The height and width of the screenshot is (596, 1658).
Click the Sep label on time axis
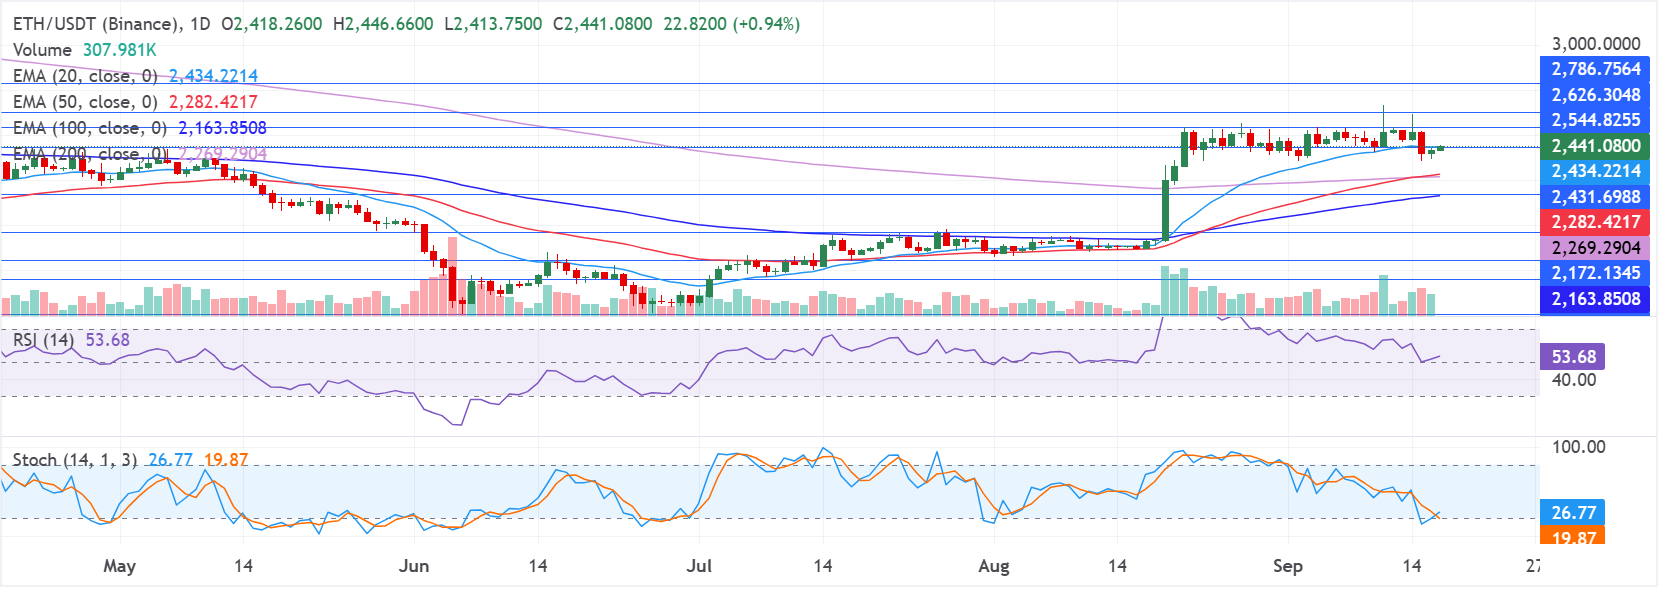[x=1288, y=566]
